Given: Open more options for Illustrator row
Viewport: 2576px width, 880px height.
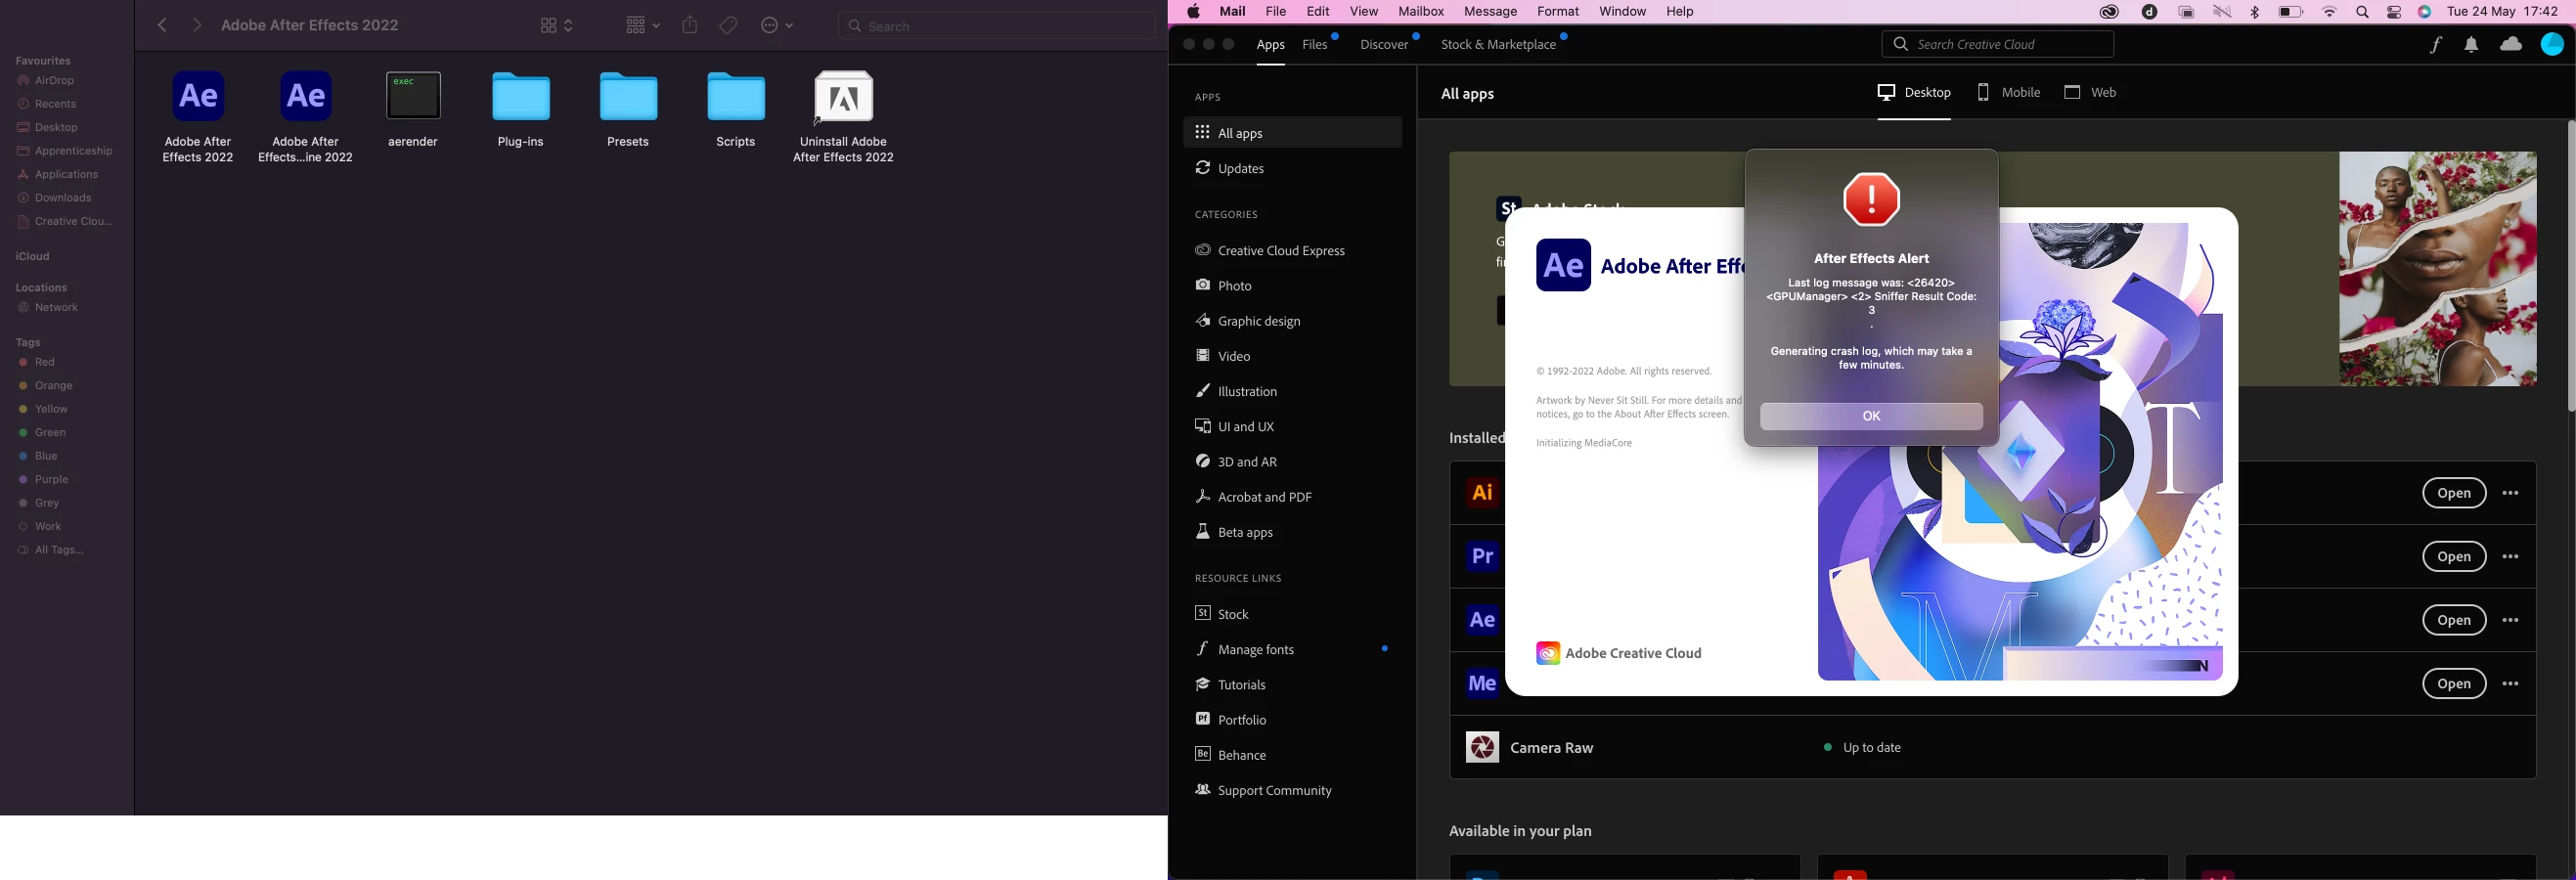Looking at the screenshot, I should (2511, 493).
